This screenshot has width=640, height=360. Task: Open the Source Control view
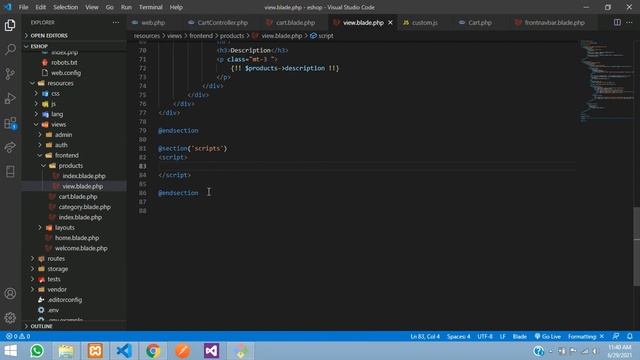tap(10, 74)
